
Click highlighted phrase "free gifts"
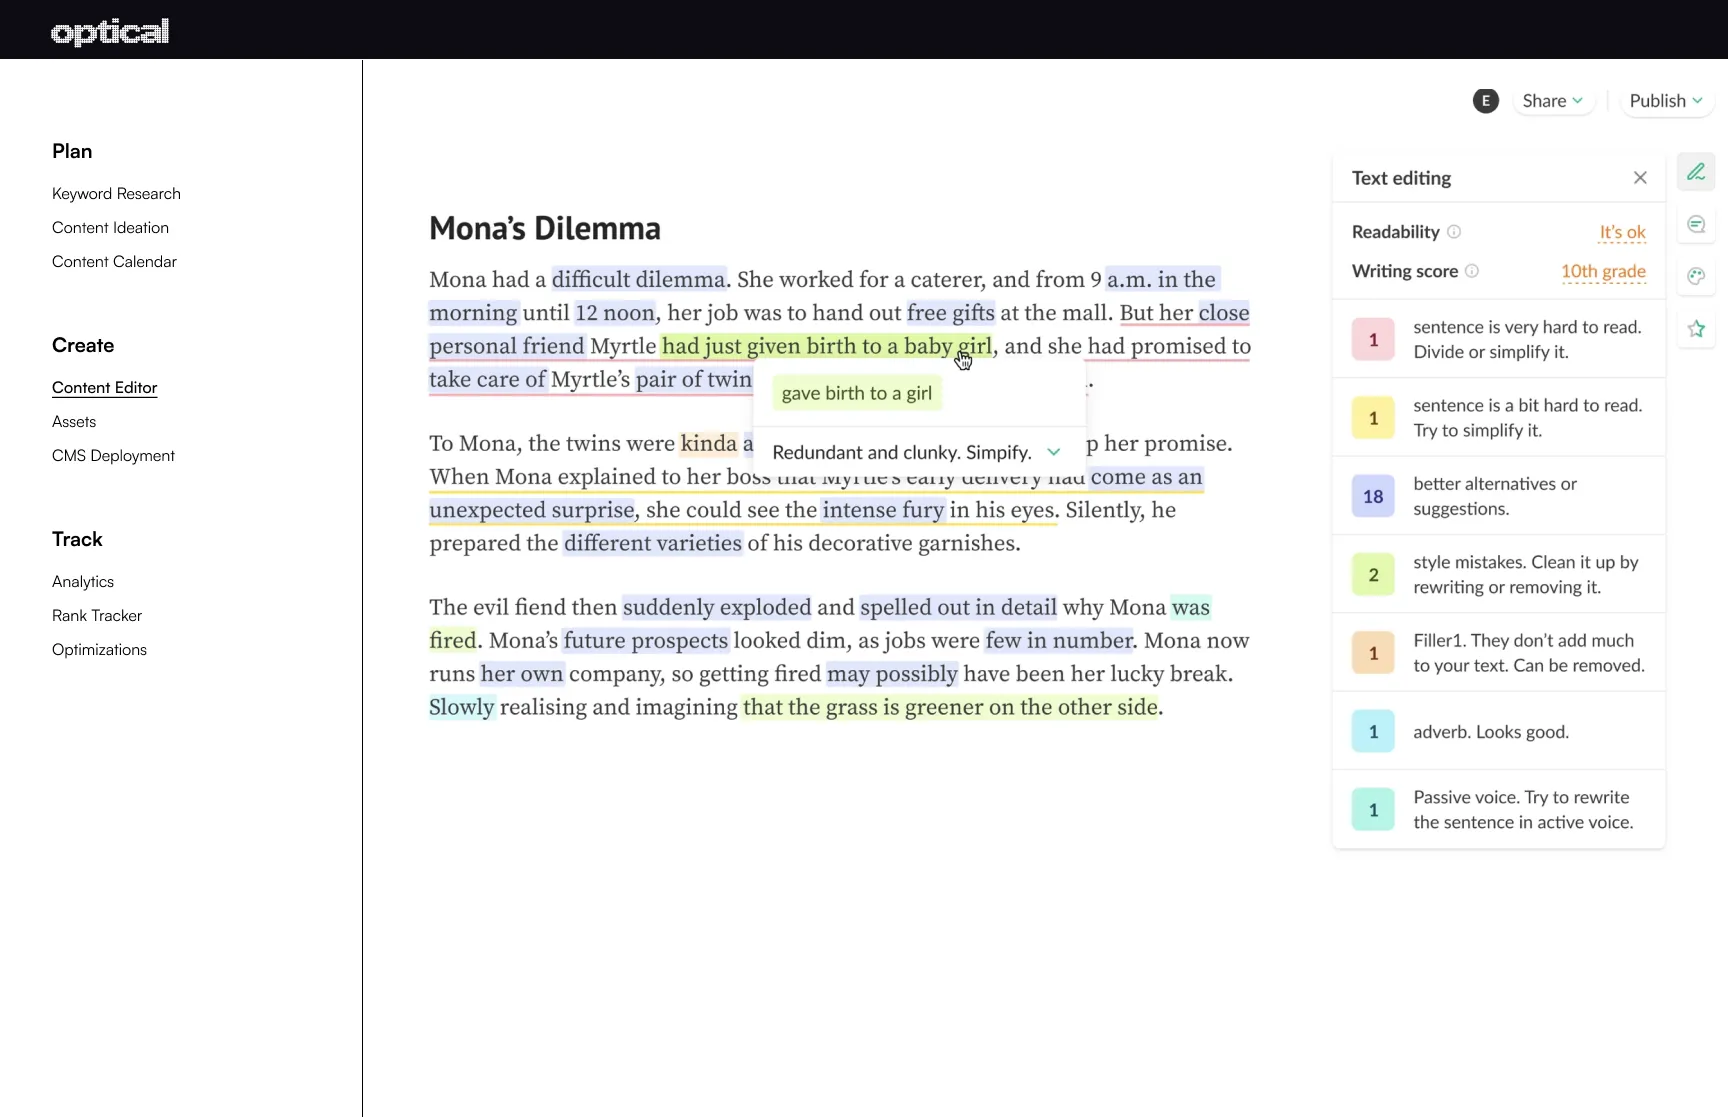[x=950, y=313]
